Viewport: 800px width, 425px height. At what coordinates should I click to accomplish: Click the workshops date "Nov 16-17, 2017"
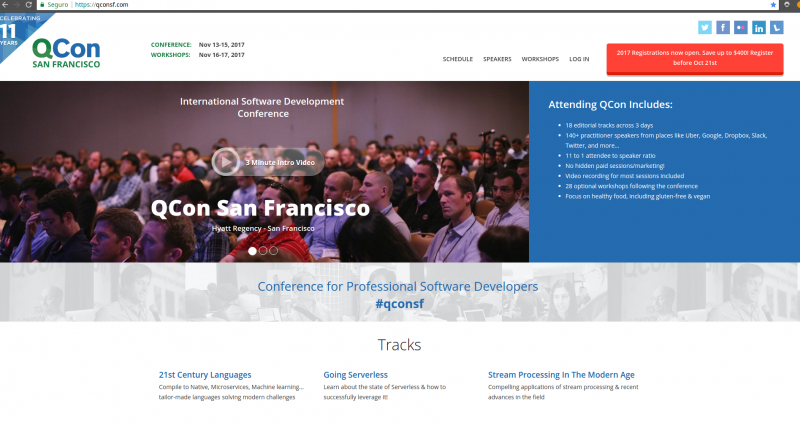[x=221, y=55]
